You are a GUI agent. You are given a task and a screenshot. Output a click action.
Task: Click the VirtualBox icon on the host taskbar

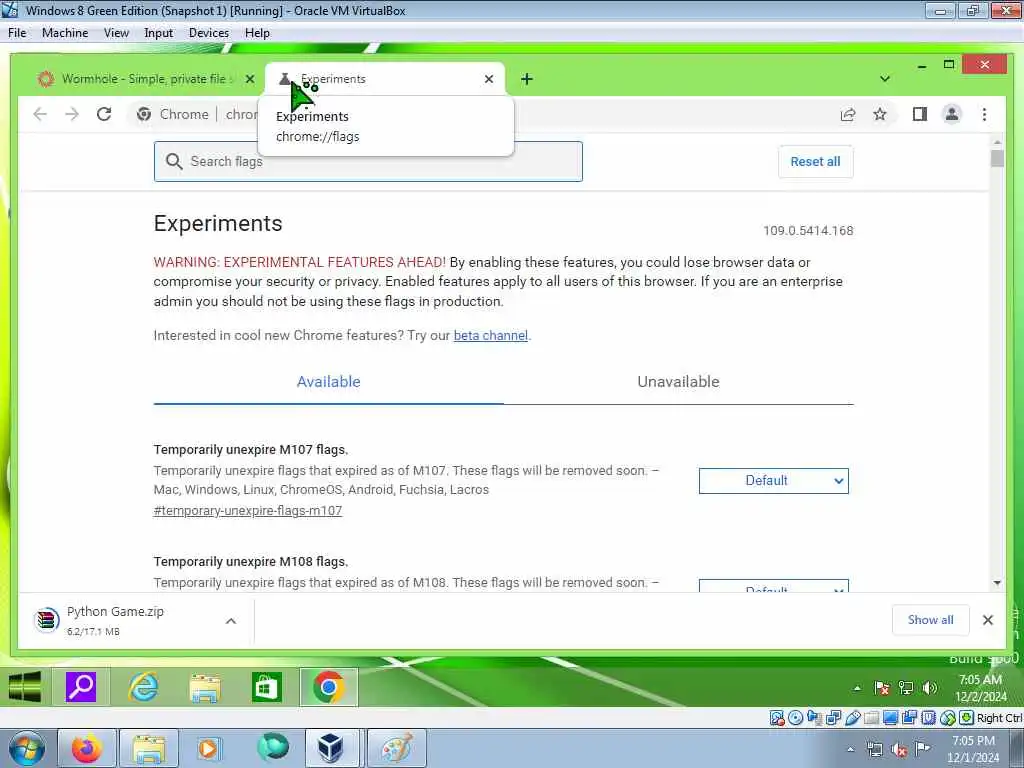click(331, 748)
